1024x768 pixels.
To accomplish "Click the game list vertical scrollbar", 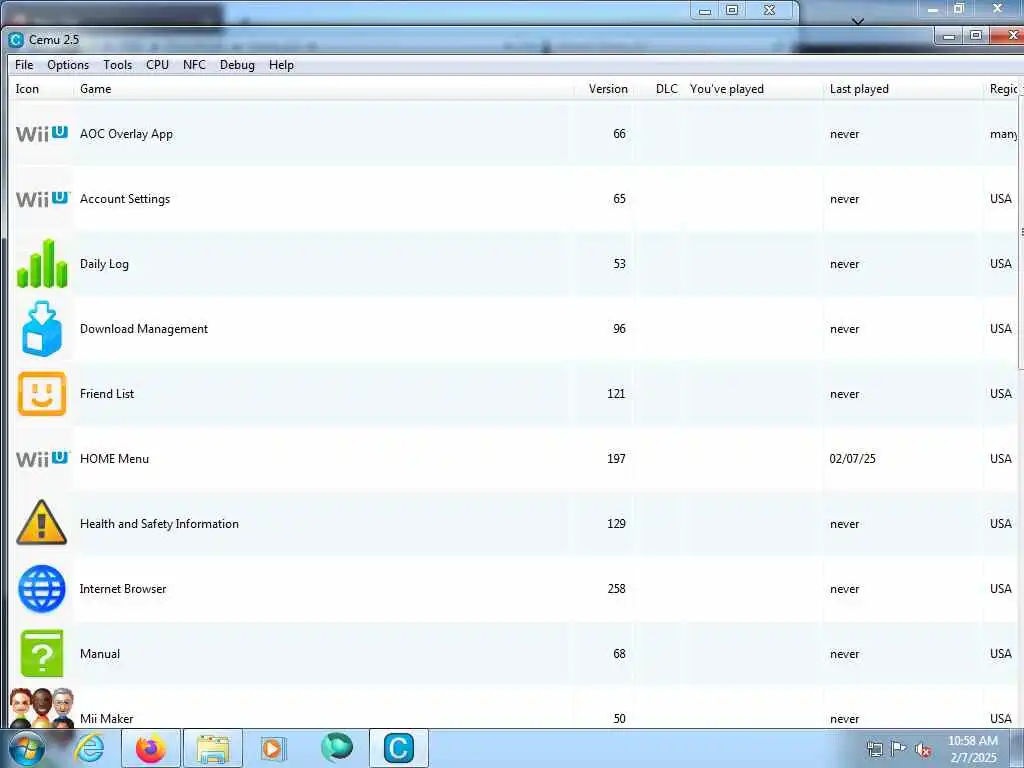I will coord(1021,232).
